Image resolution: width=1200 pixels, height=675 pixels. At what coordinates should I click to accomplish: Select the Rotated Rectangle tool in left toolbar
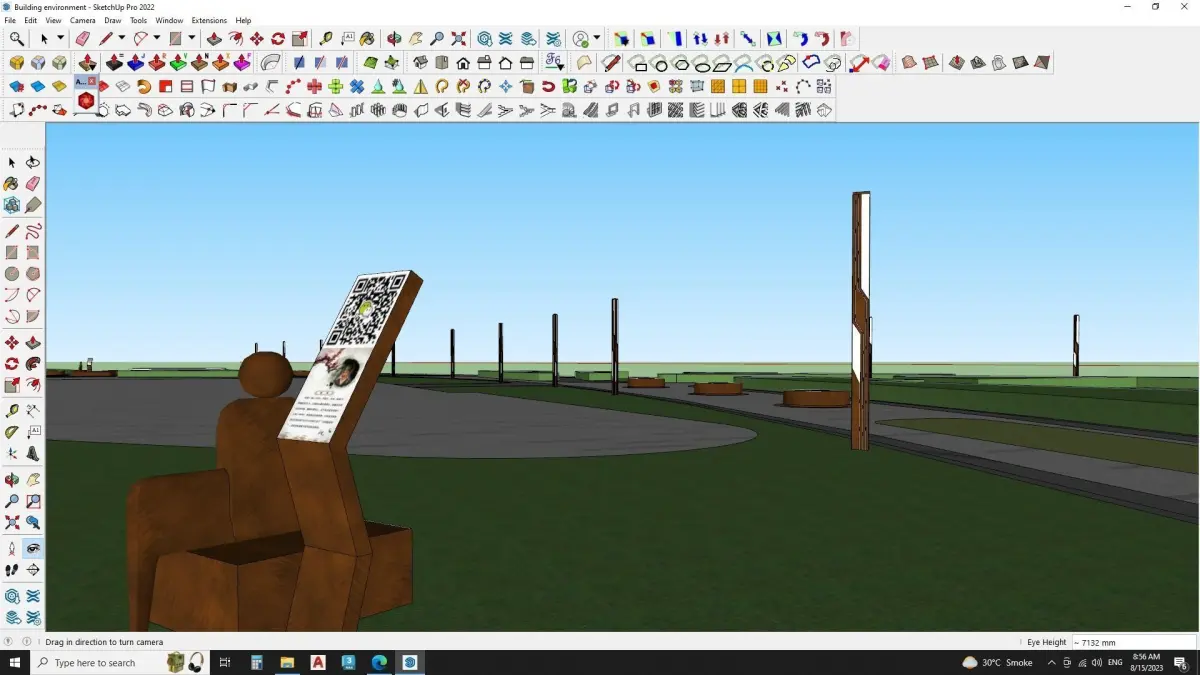point(33,252)
